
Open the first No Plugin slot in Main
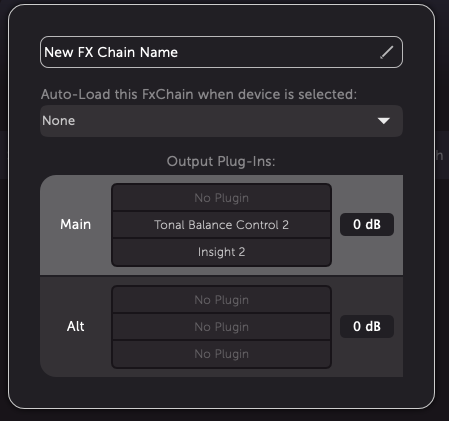(x=221, y=198)
